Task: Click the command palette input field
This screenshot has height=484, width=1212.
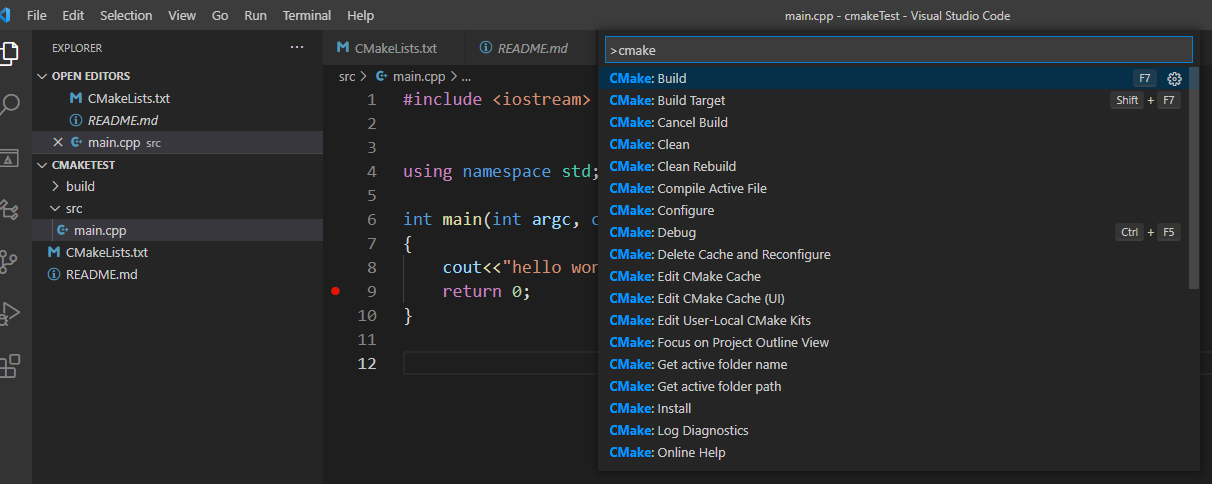Action: tap(898, 49)
